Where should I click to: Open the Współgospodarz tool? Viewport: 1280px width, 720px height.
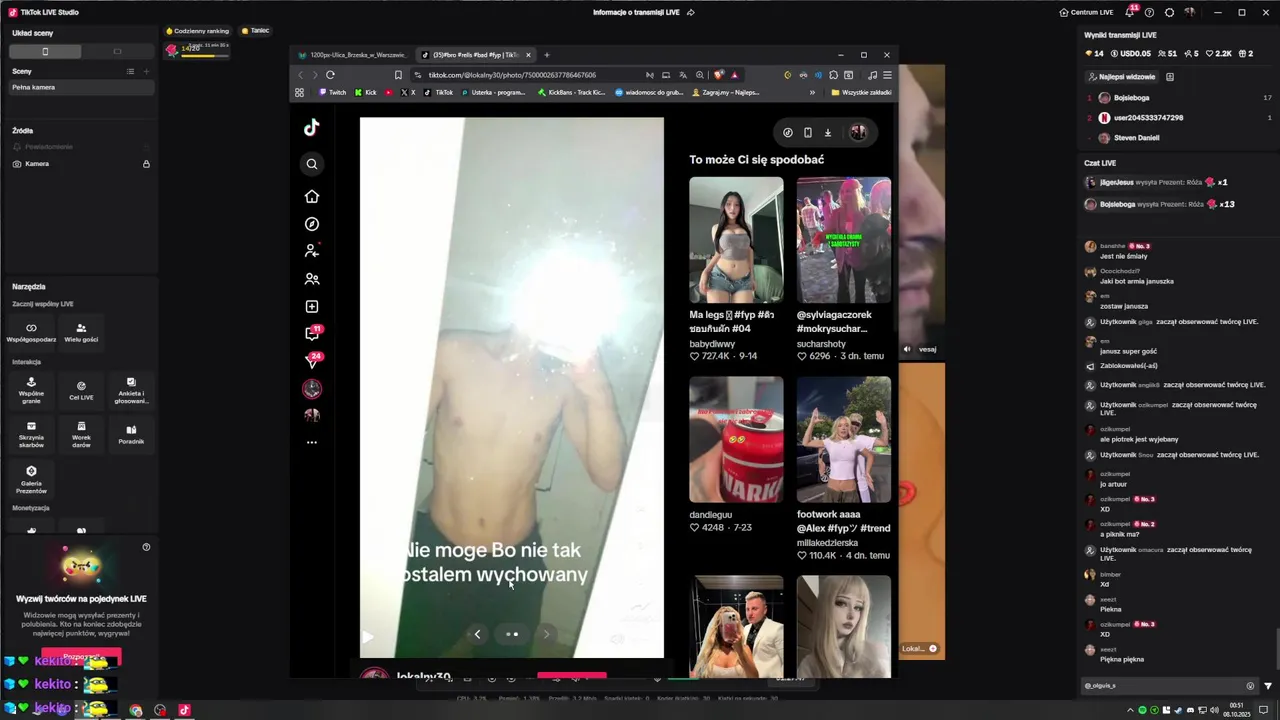click(x=31, y=333)
